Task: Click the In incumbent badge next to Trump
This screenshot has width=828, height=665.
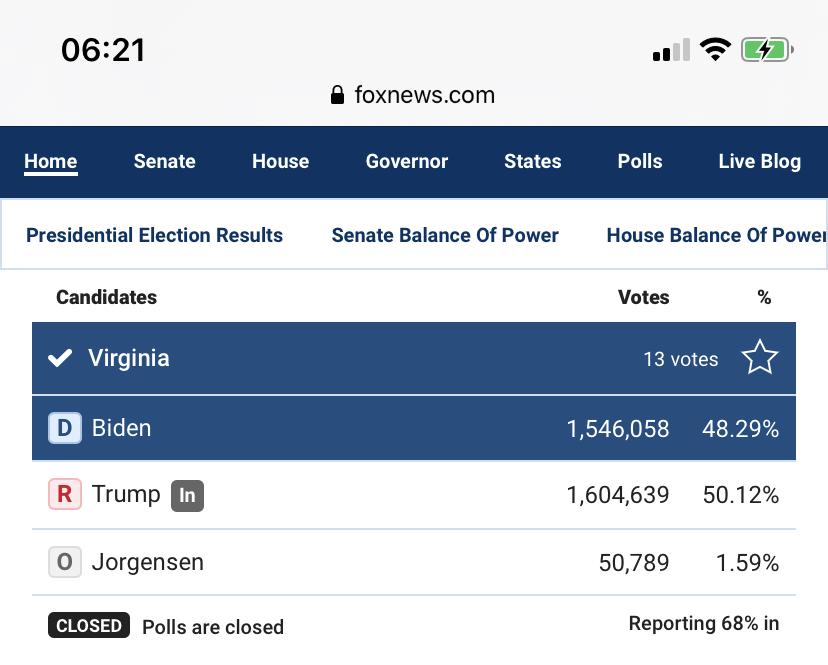Action: [x=187, y=495]
